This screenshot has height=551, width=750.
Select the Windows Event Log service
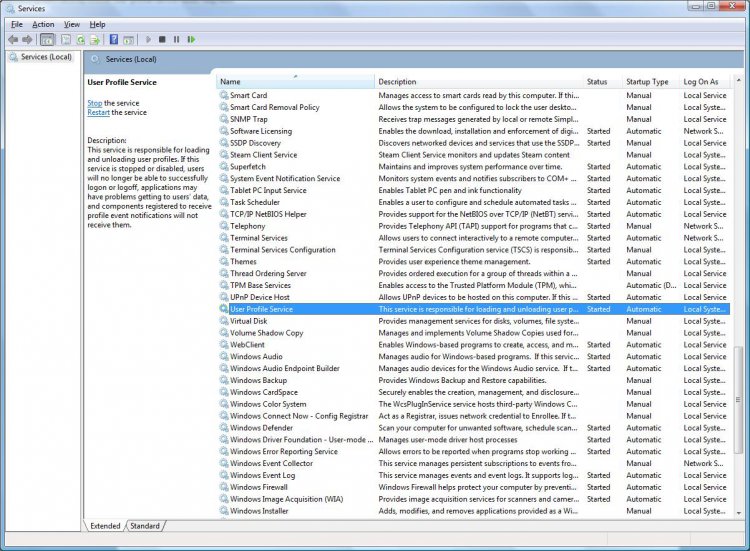pyautogui.click(x=474, y=475)
